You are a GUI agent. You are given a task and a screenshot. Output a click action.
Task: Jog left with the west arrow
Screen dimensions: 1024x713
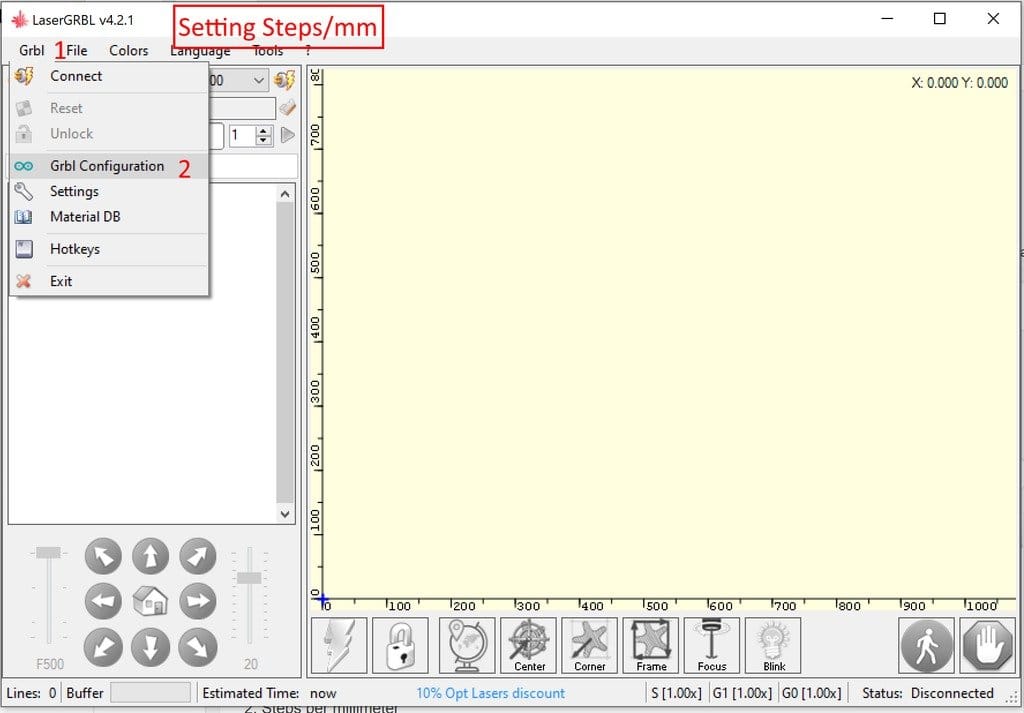[103, 601]
